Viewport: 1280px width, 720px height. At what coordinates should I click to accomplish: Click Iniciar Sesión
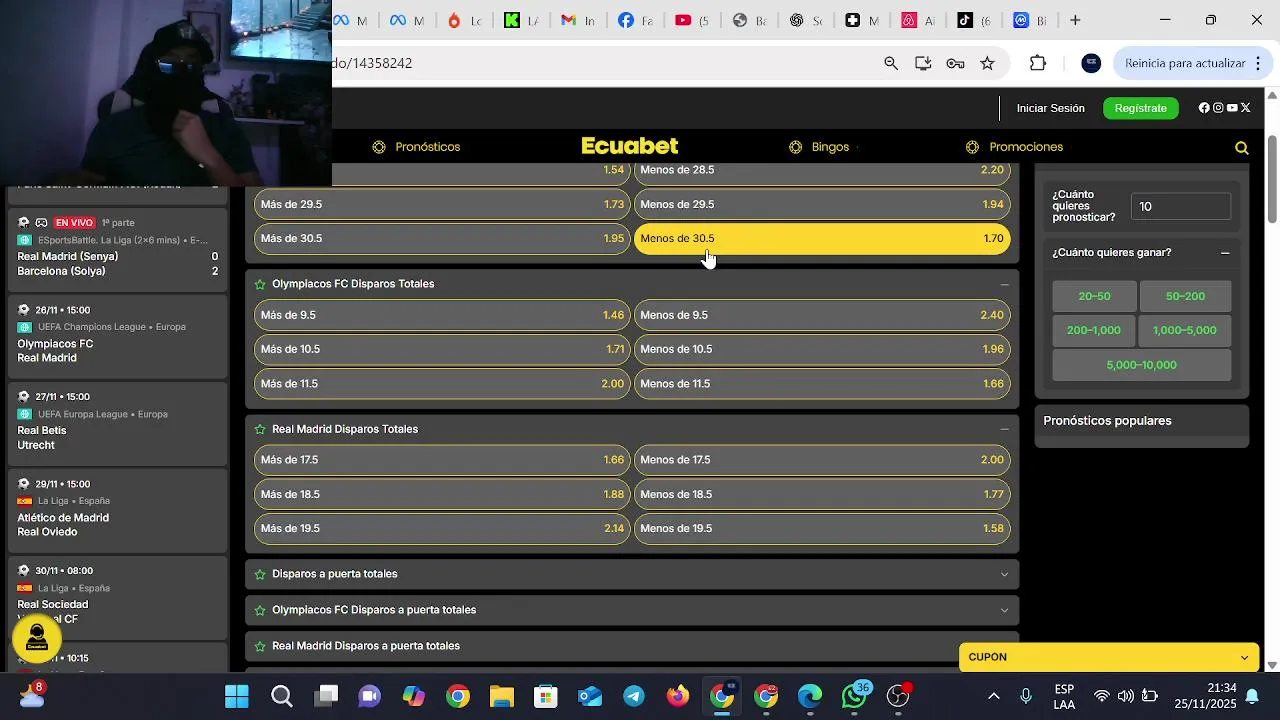click(1050, 108)
